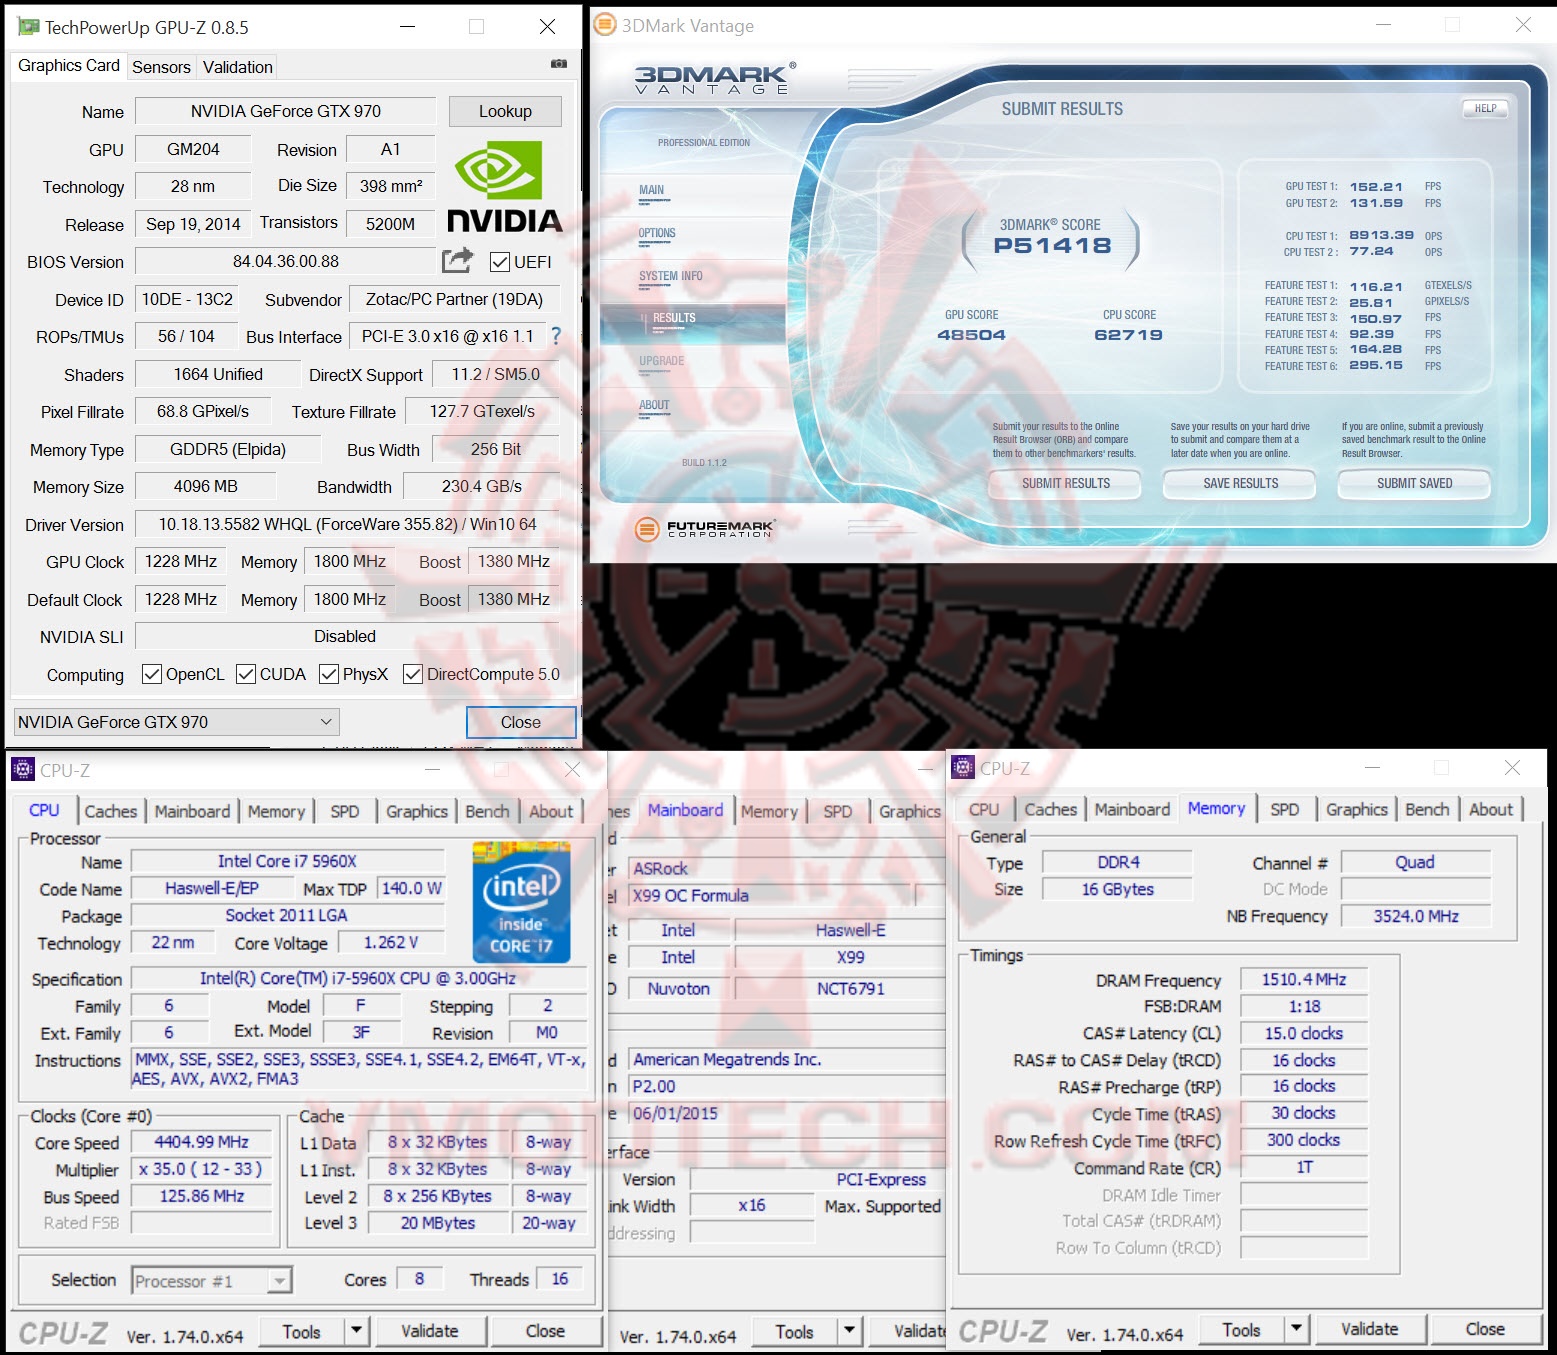
Task: Click the 3DMark Vantage title bar icon
Action: tap(605, 25)
